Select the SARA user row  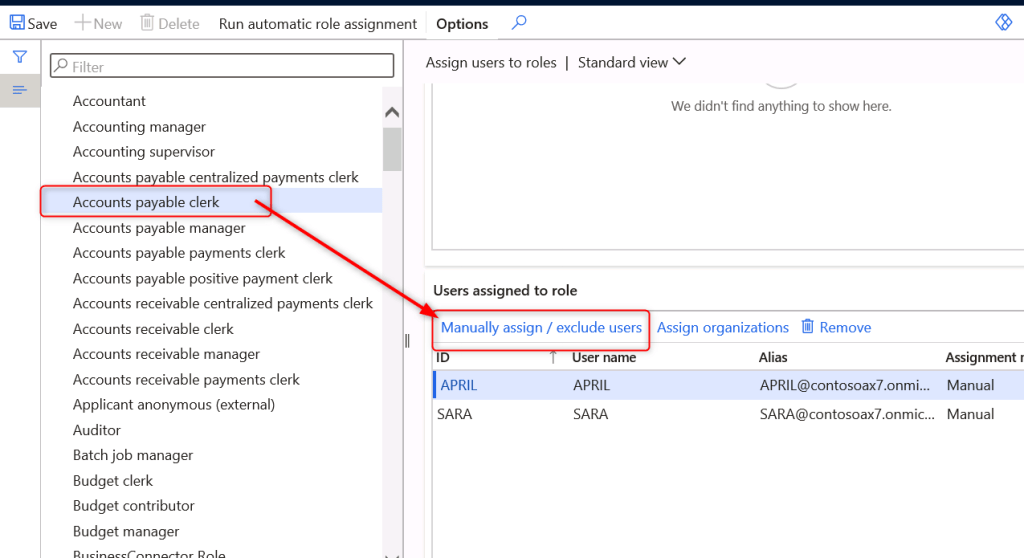click(590, 414)
